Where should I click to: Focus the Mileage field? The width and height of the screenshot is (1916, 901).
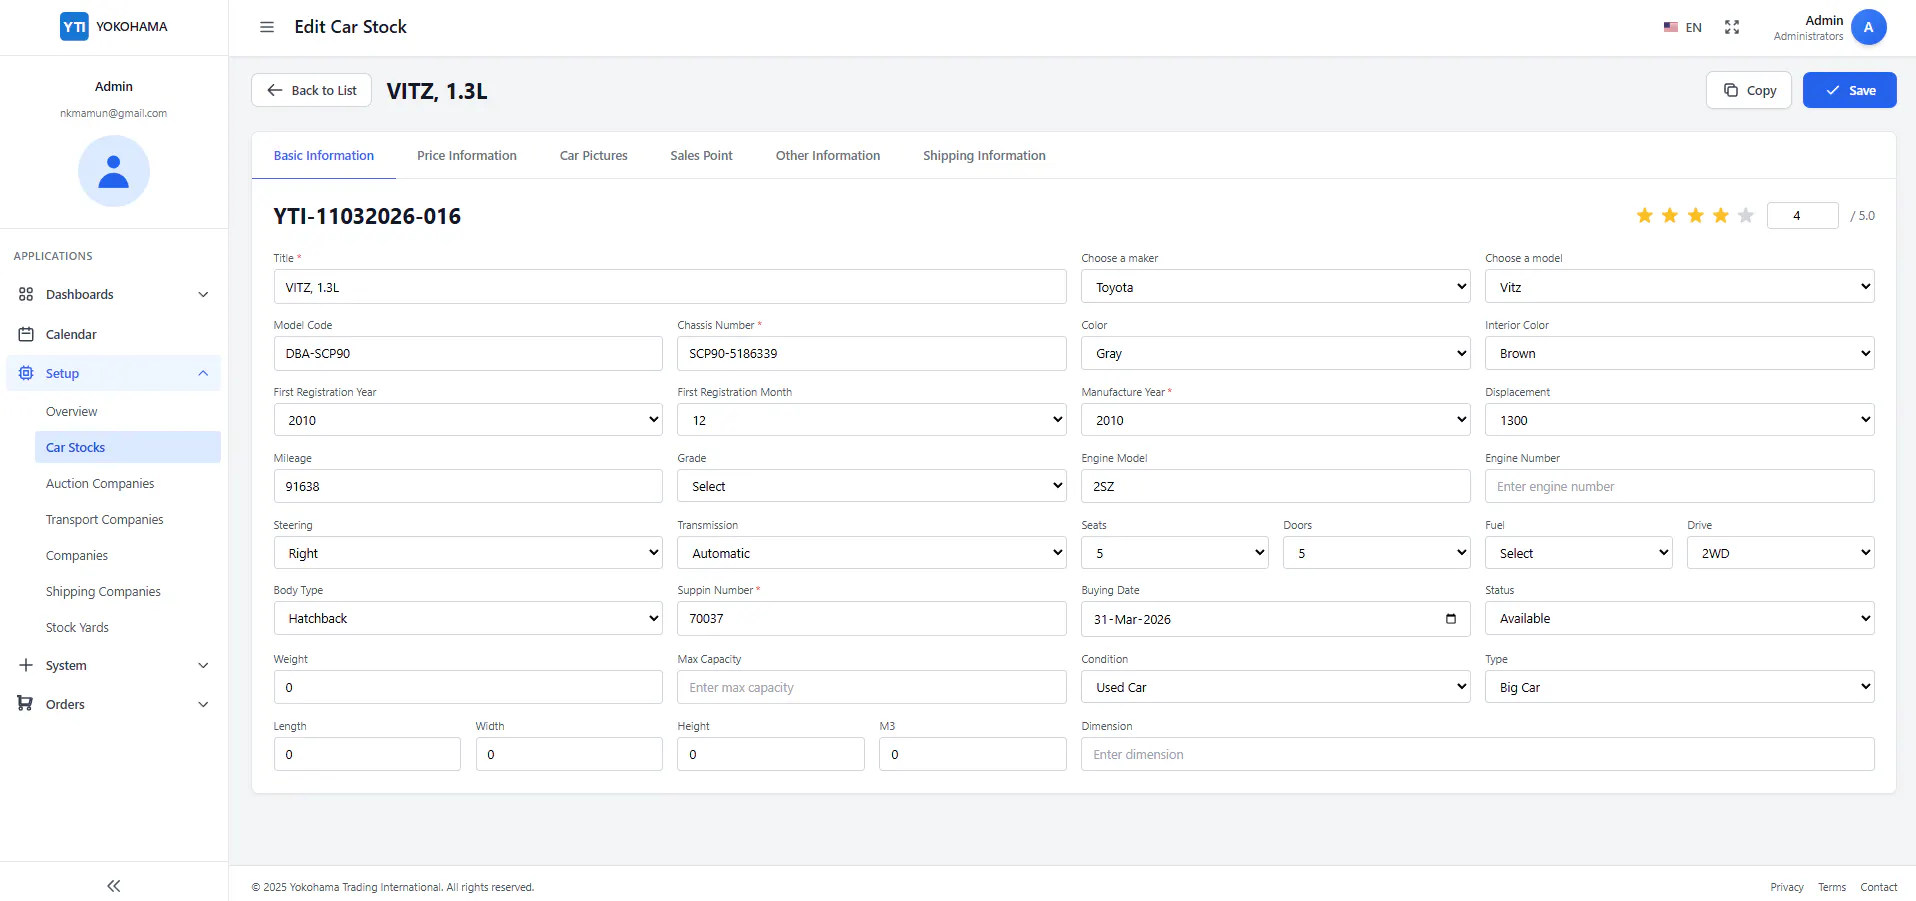point(468,486)
